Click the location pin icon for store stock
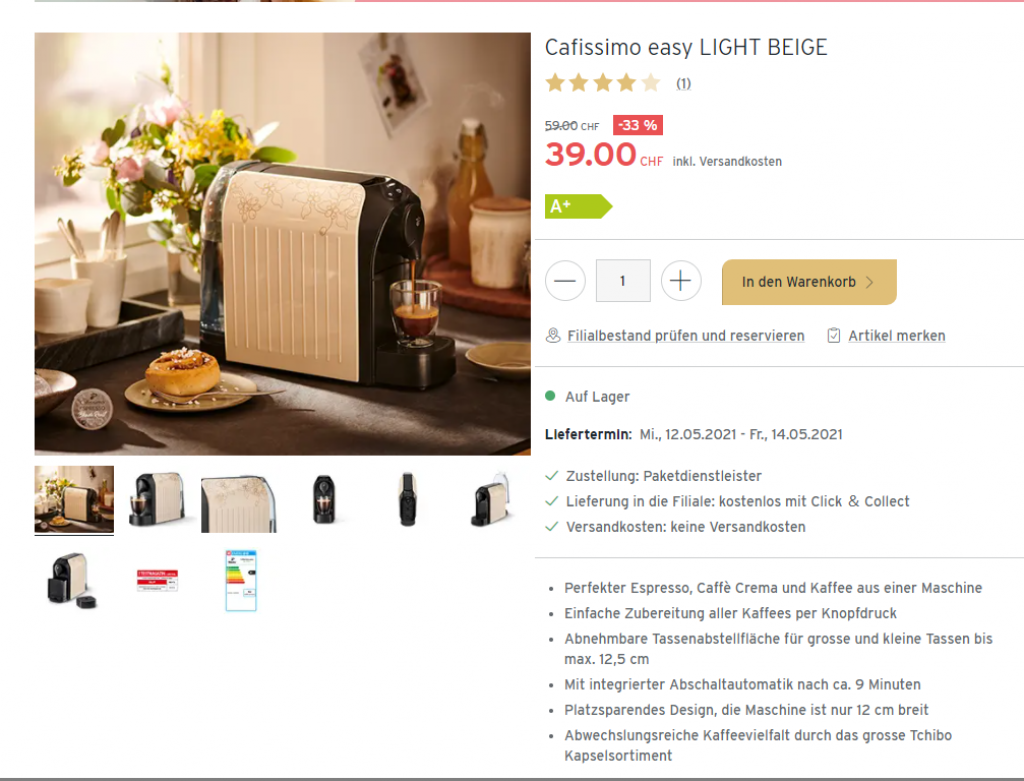The image size is (1024, 781). coord(553,336)
